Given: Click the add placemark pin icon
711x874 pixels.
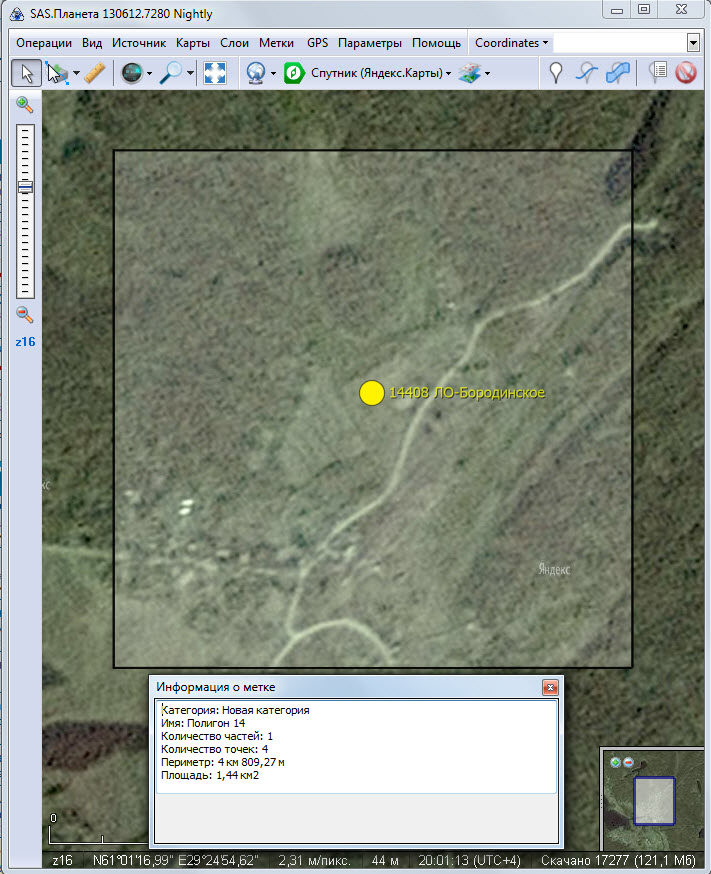Looking at the screenshot, I should tap(555, 73).
